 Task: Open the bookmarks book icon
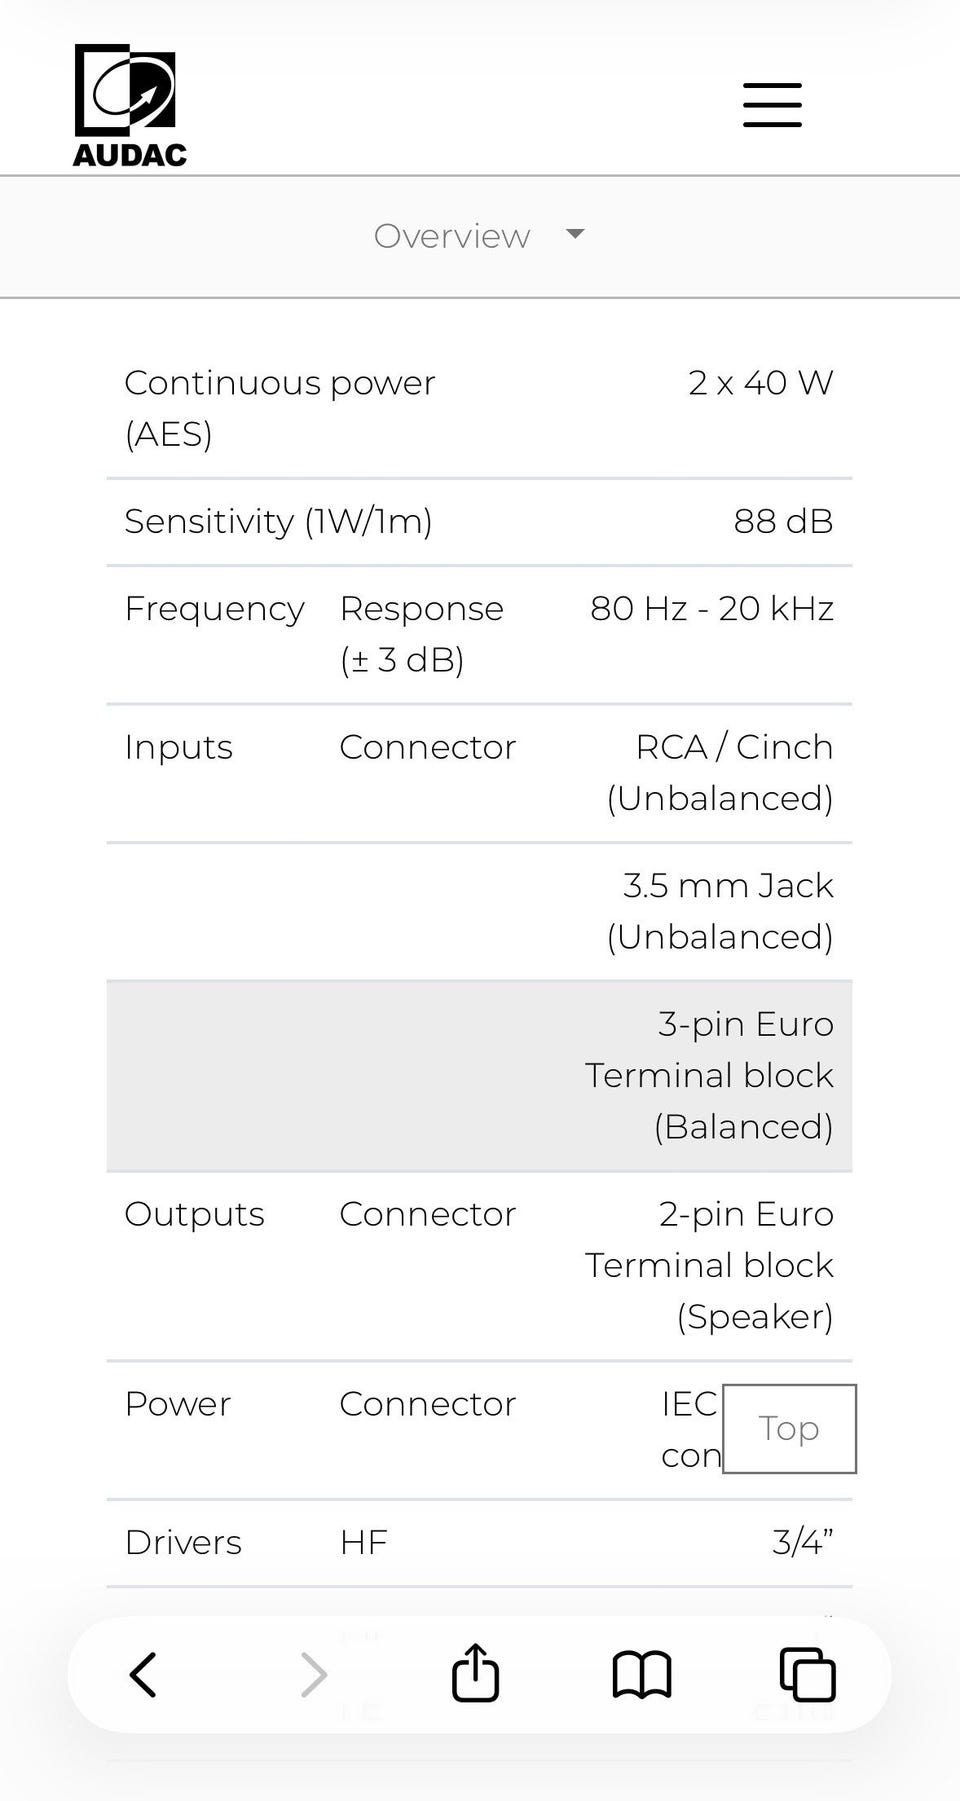click(x=641, y=1674)
